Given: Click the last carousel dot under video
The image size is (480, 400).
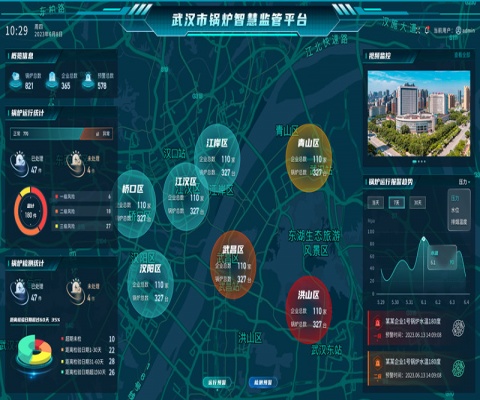Looking at the screenshot, I should click(424, 161).
